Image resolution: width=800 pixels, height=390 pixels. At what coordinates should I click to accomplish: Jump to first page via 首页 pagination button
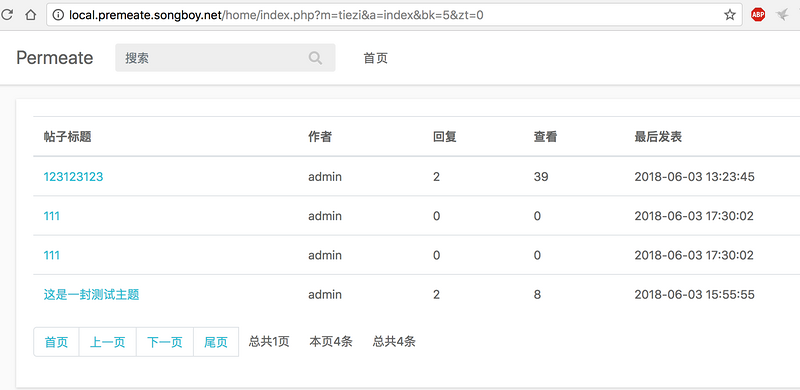click(56, 342)
